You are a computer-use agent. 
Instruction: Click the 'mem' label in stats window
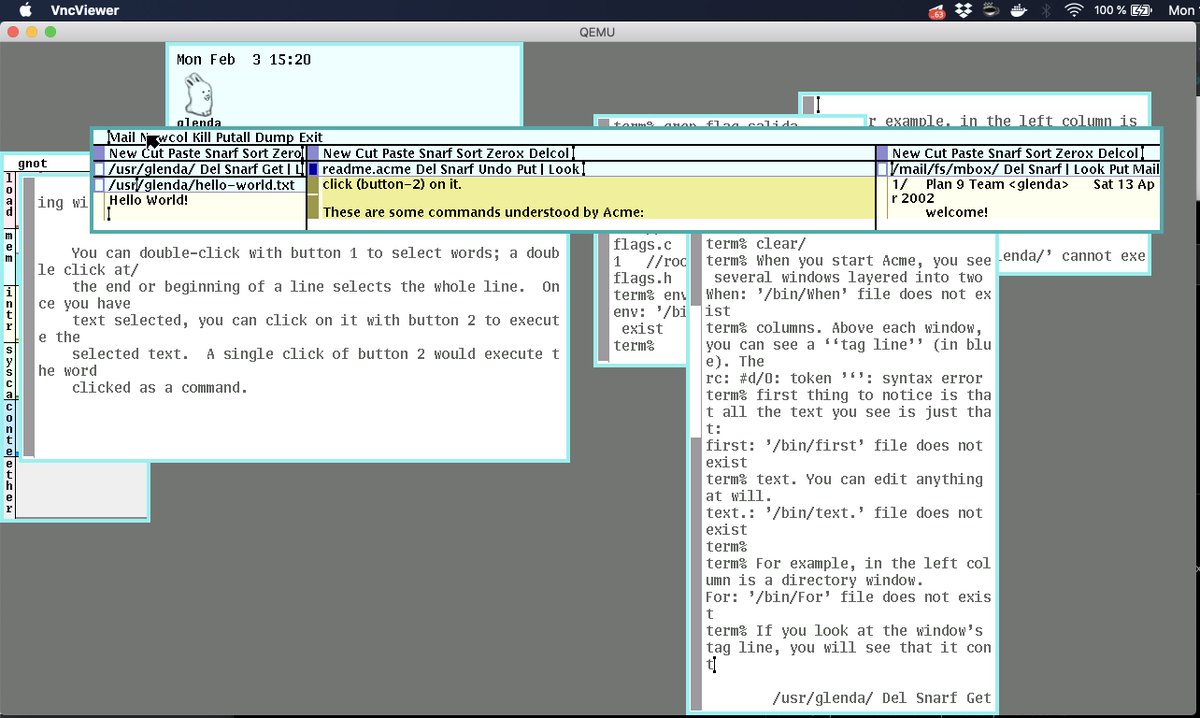(9, 249)
